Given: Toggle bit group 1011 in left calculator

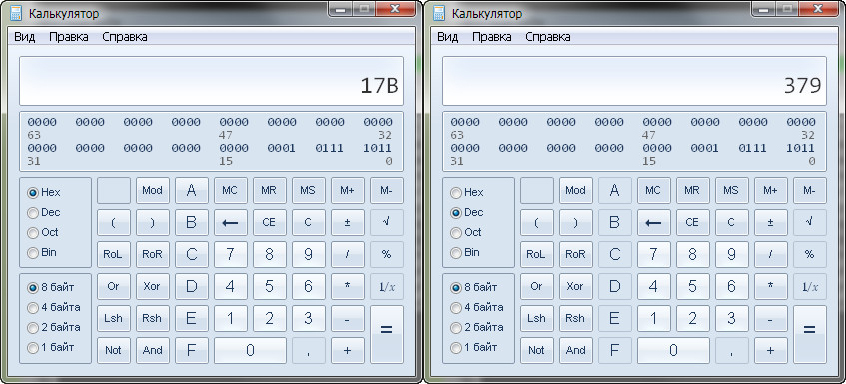Looking at the screenshot, I should [x=378, y=148].
